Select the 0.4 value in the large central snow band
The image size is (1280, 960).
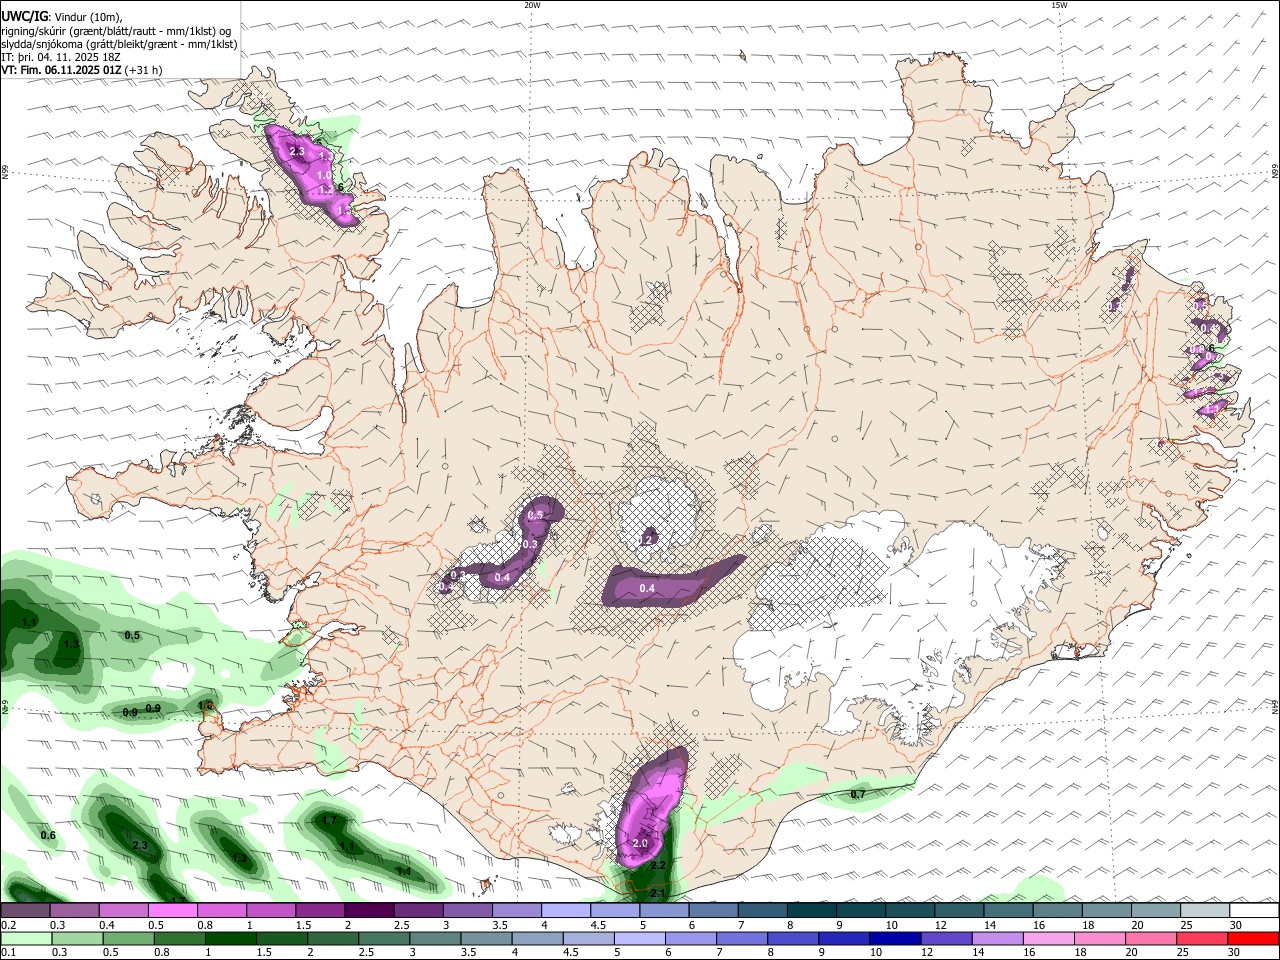[647, 588]
